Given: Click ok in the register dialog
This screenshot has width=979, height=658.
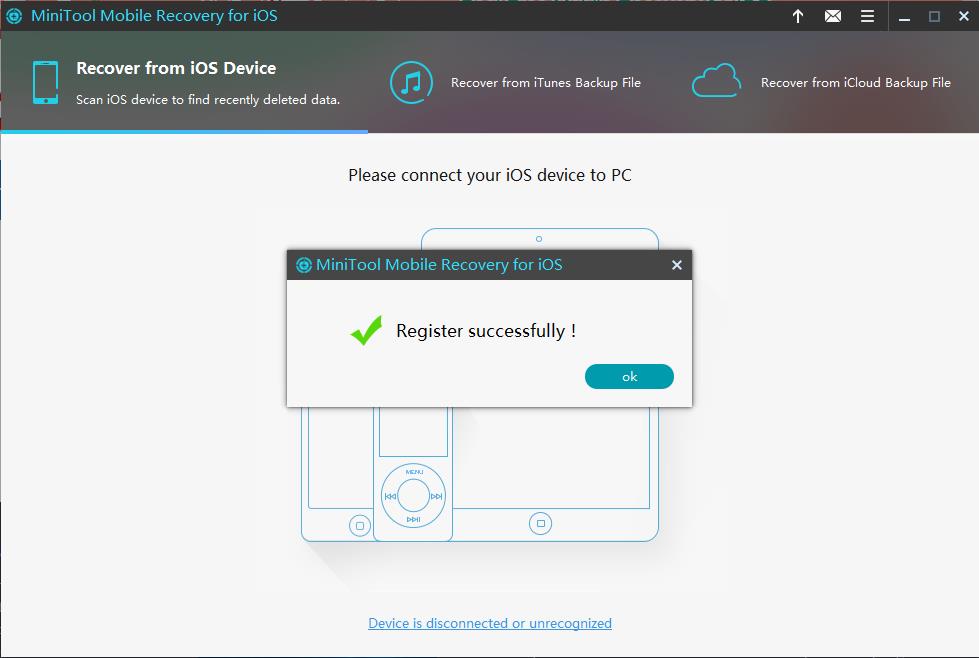Looking at the screenshot, I should click(629, 376).
